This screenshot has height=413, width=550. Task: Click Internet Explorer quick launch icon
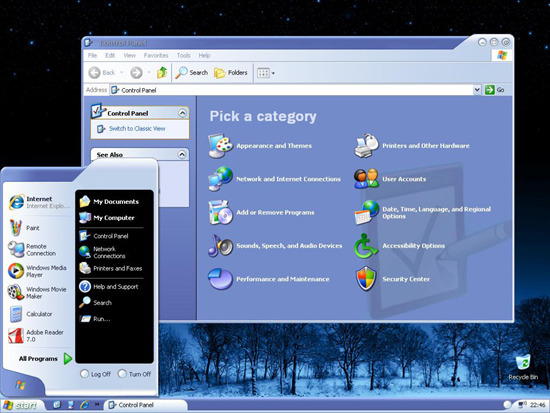tap(85, 405)
